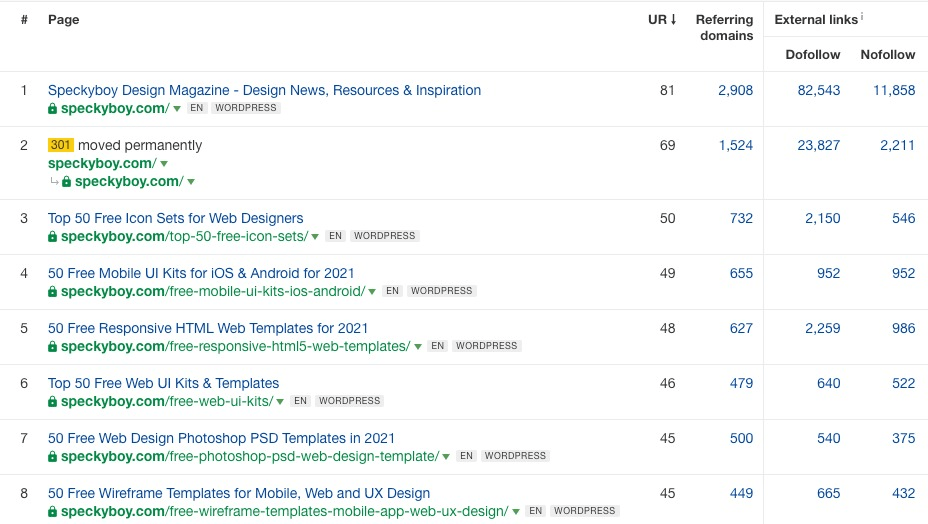Open 986 nofollow links value

[904, 328]
